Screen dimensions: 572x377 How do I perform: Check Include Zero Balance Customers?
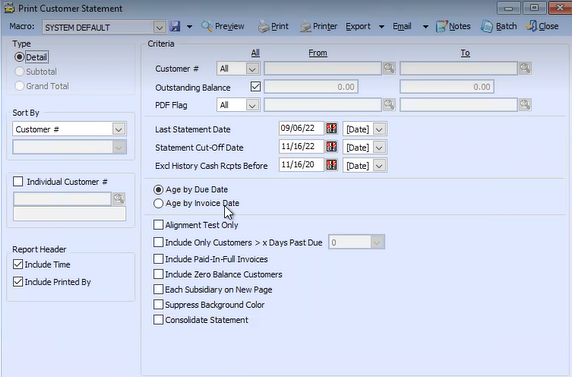click(x=158, y=274)
